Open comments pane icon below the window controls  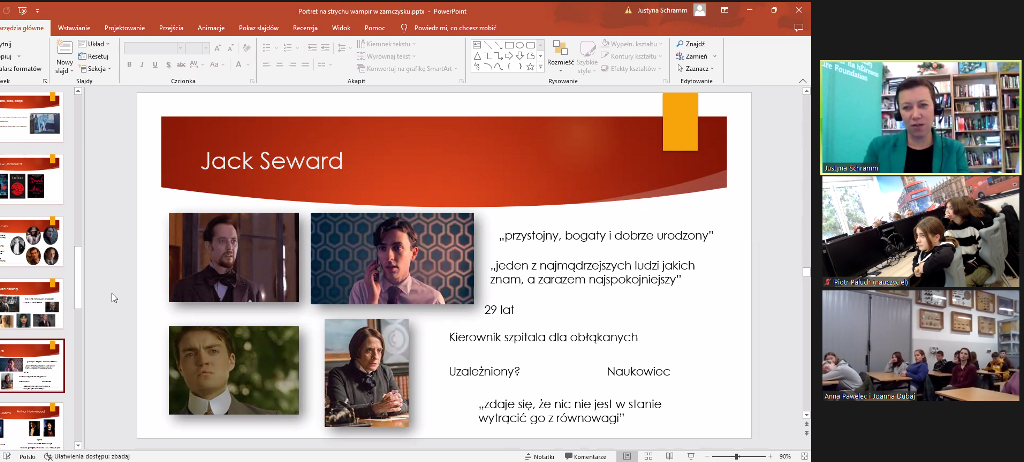pos(798,28)
